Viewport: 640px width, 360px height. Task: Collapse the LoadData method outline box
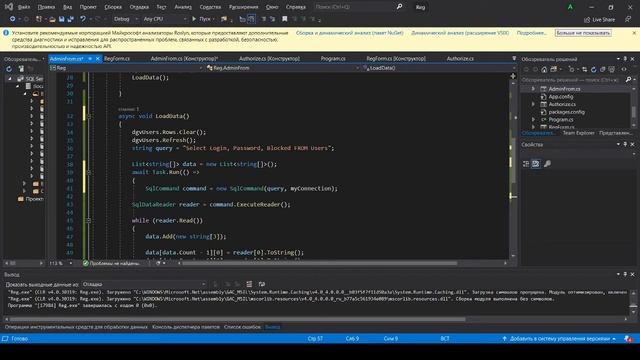click(89, 116)
